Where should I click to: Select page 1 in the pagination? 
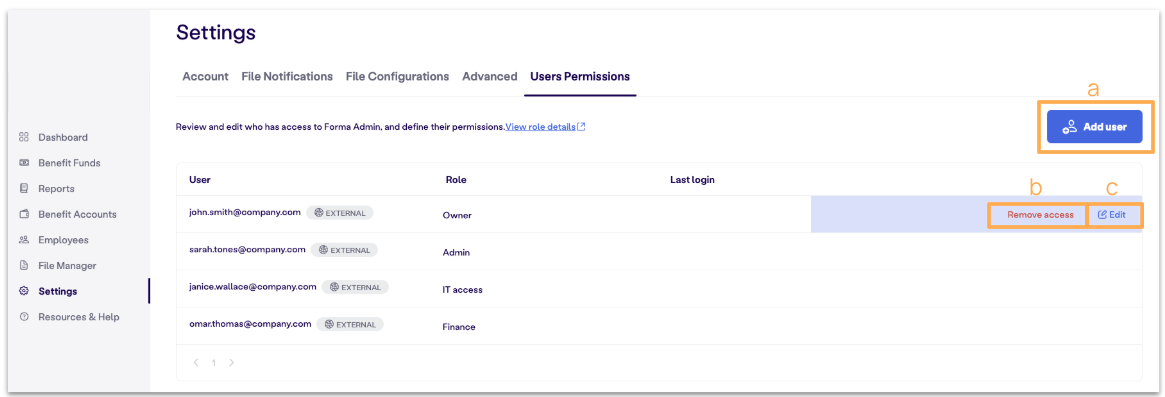pos(214,363)
